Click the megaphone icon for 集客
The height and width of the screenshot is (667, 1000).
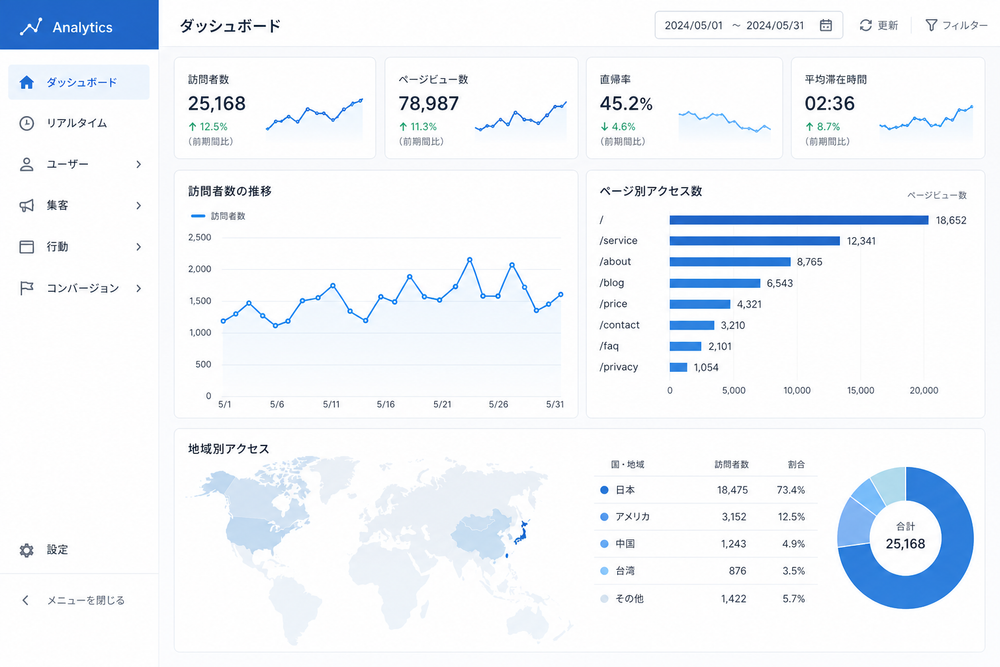26,205
